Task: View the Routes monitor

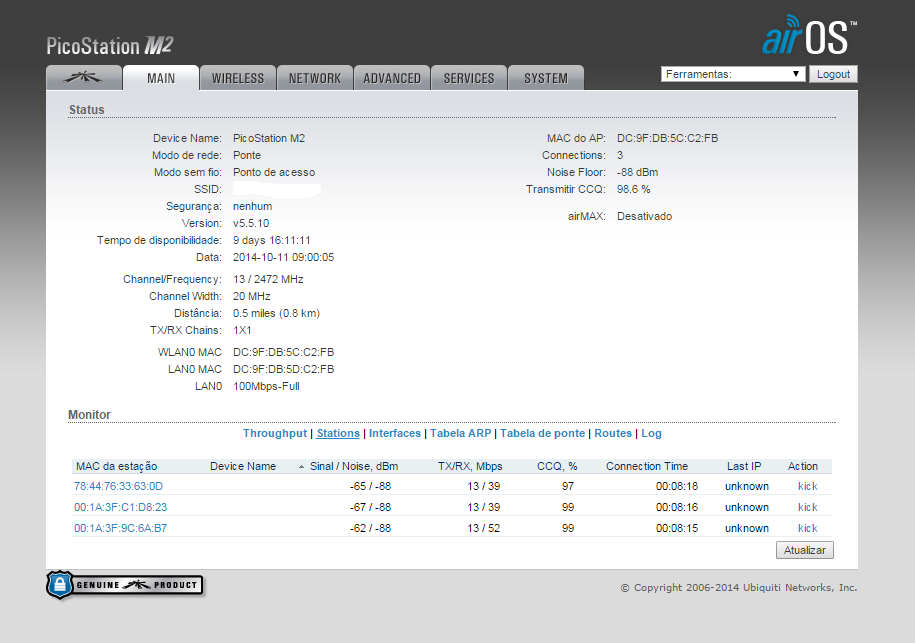Action: click(613, 434)
